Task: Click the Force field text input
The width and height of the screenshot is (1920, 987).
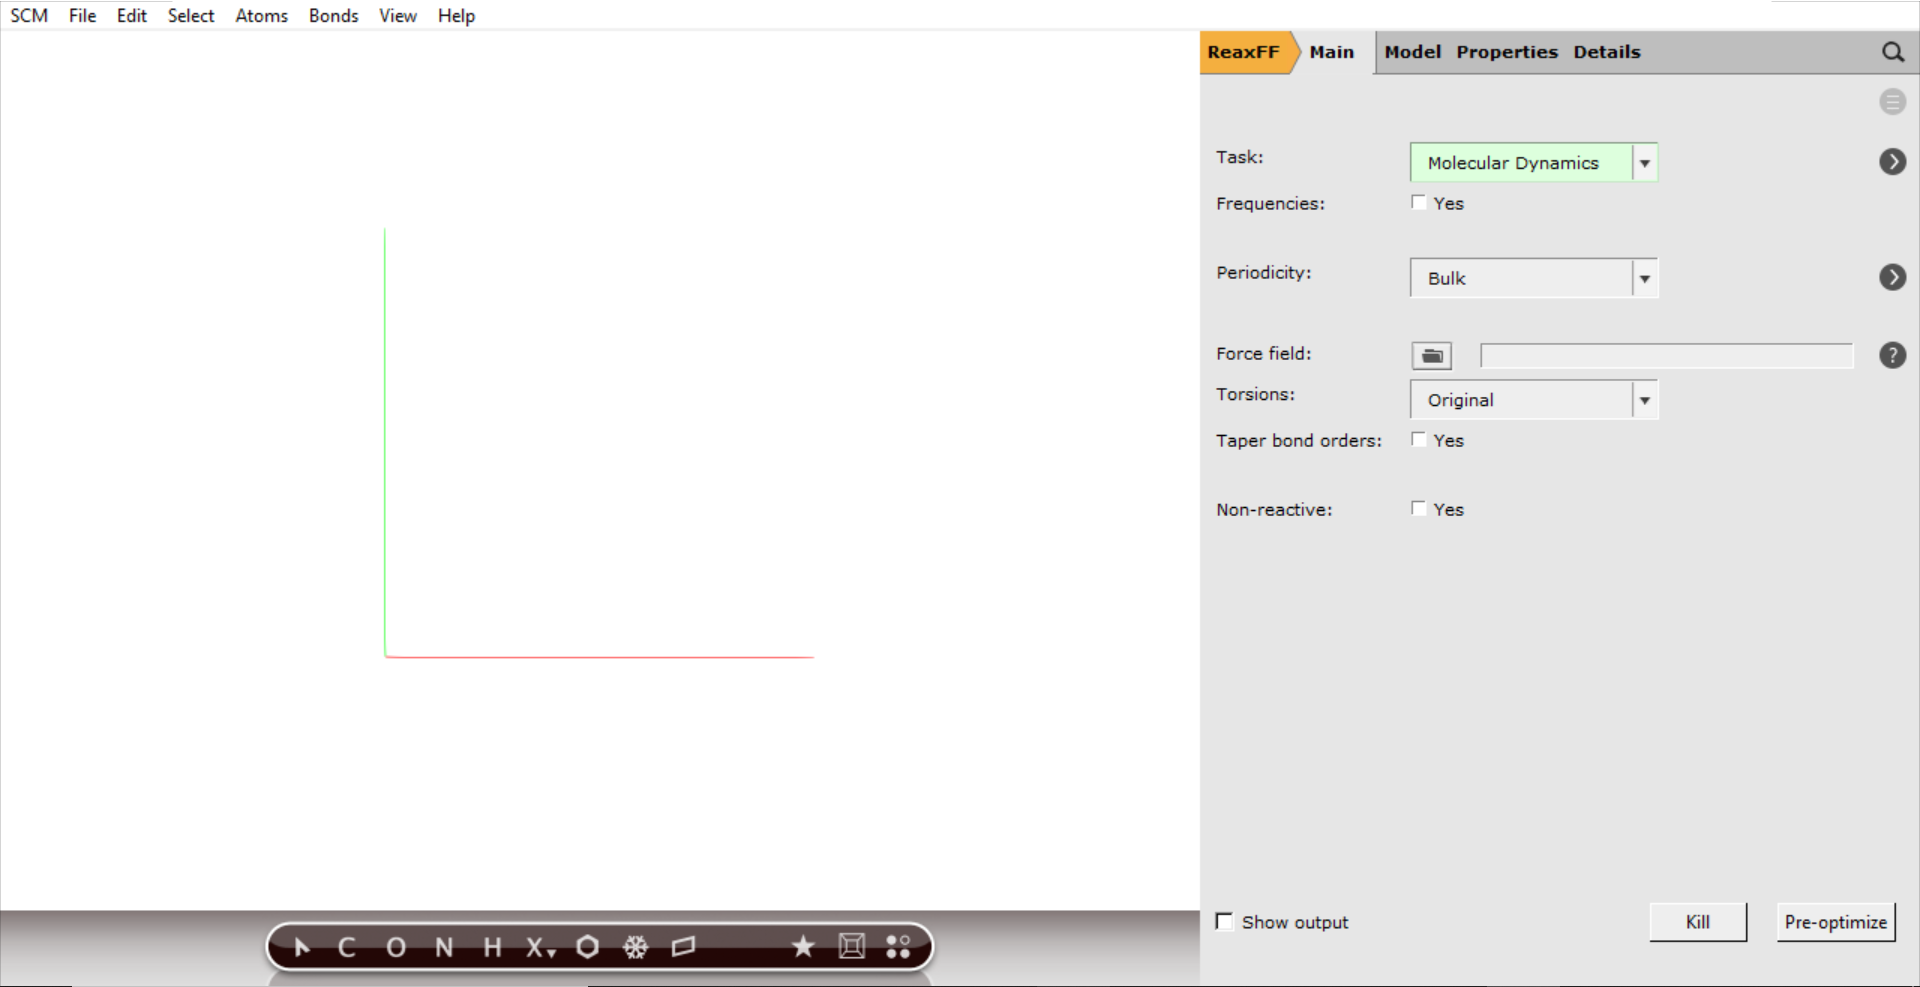Action: point(1666,356)
